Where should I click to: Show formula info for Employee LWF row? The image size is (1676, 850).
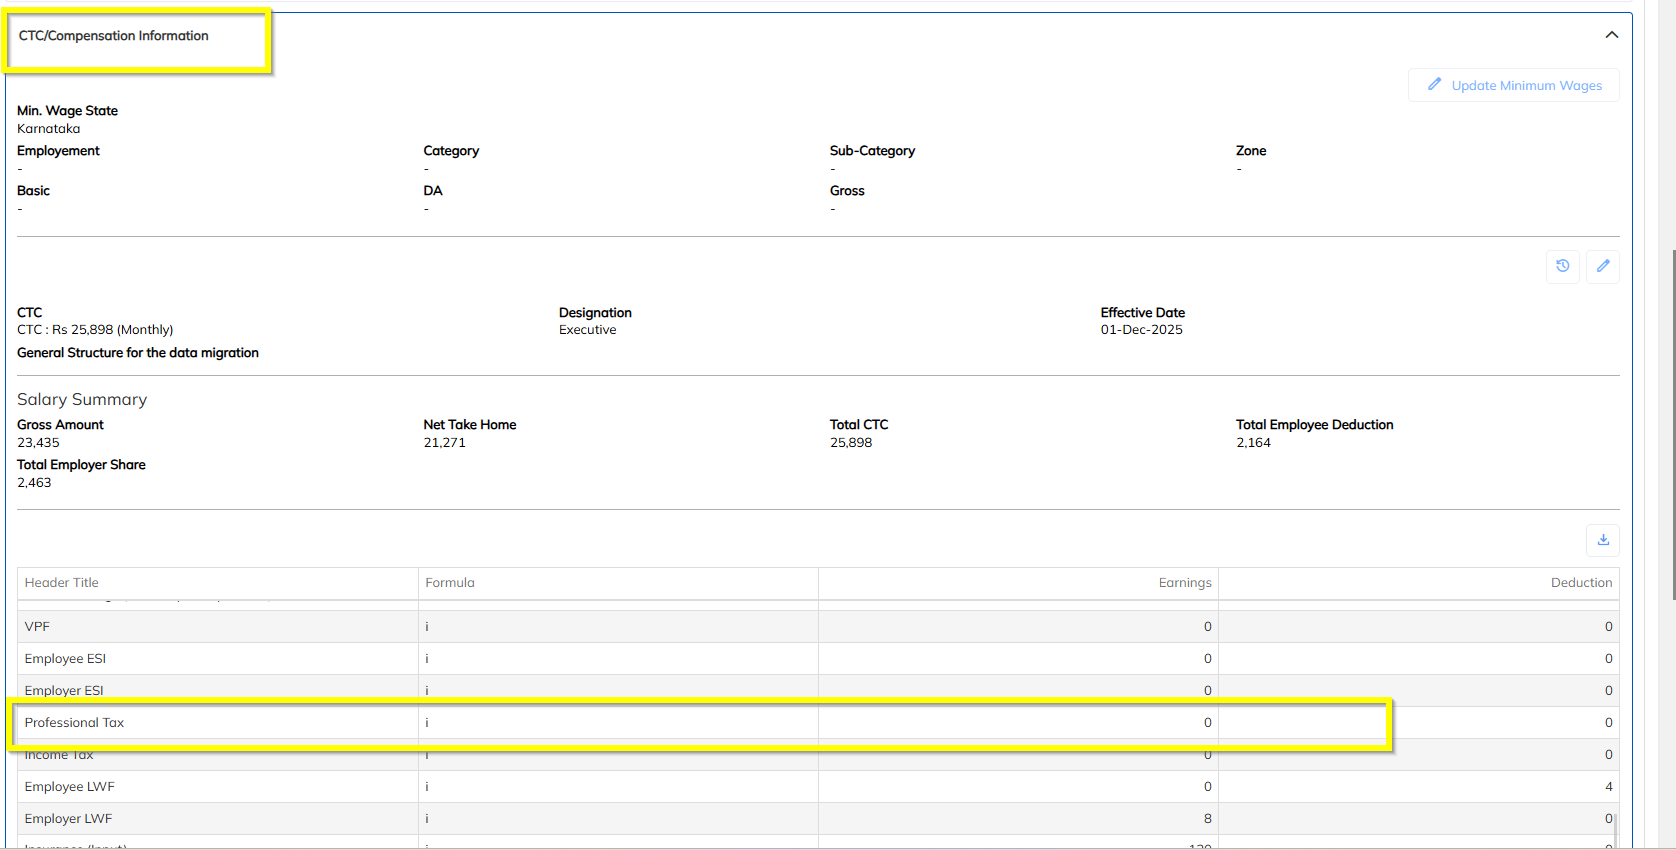[x=427, y=787]
